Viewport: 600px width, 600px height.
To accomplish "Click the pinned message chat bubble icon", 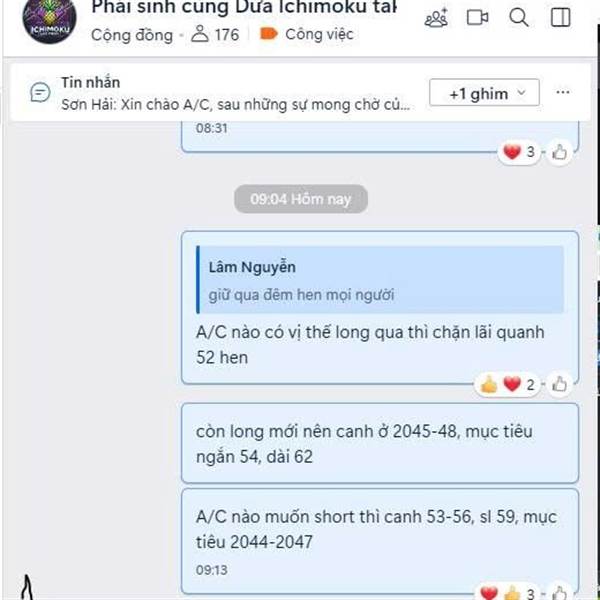I will tap(40, 93).
